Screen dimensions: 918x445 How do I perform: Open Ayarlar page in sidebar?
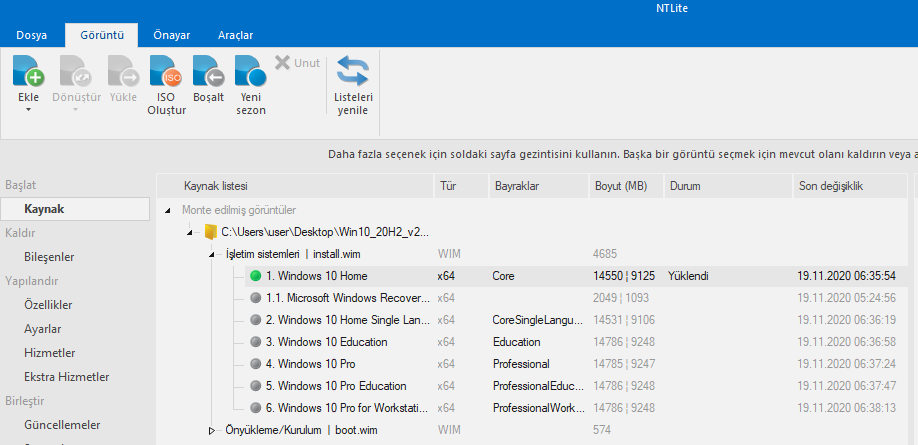click(42, 329)
